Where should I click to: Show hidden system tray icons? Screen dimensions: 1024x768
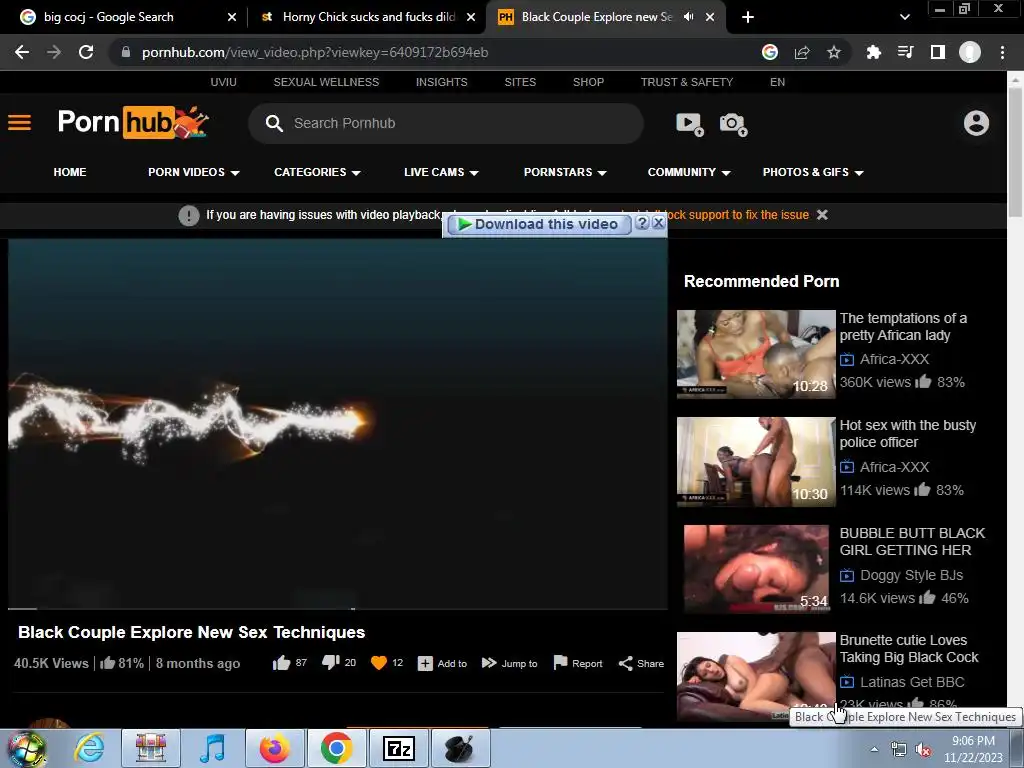(x=874, y=749)
